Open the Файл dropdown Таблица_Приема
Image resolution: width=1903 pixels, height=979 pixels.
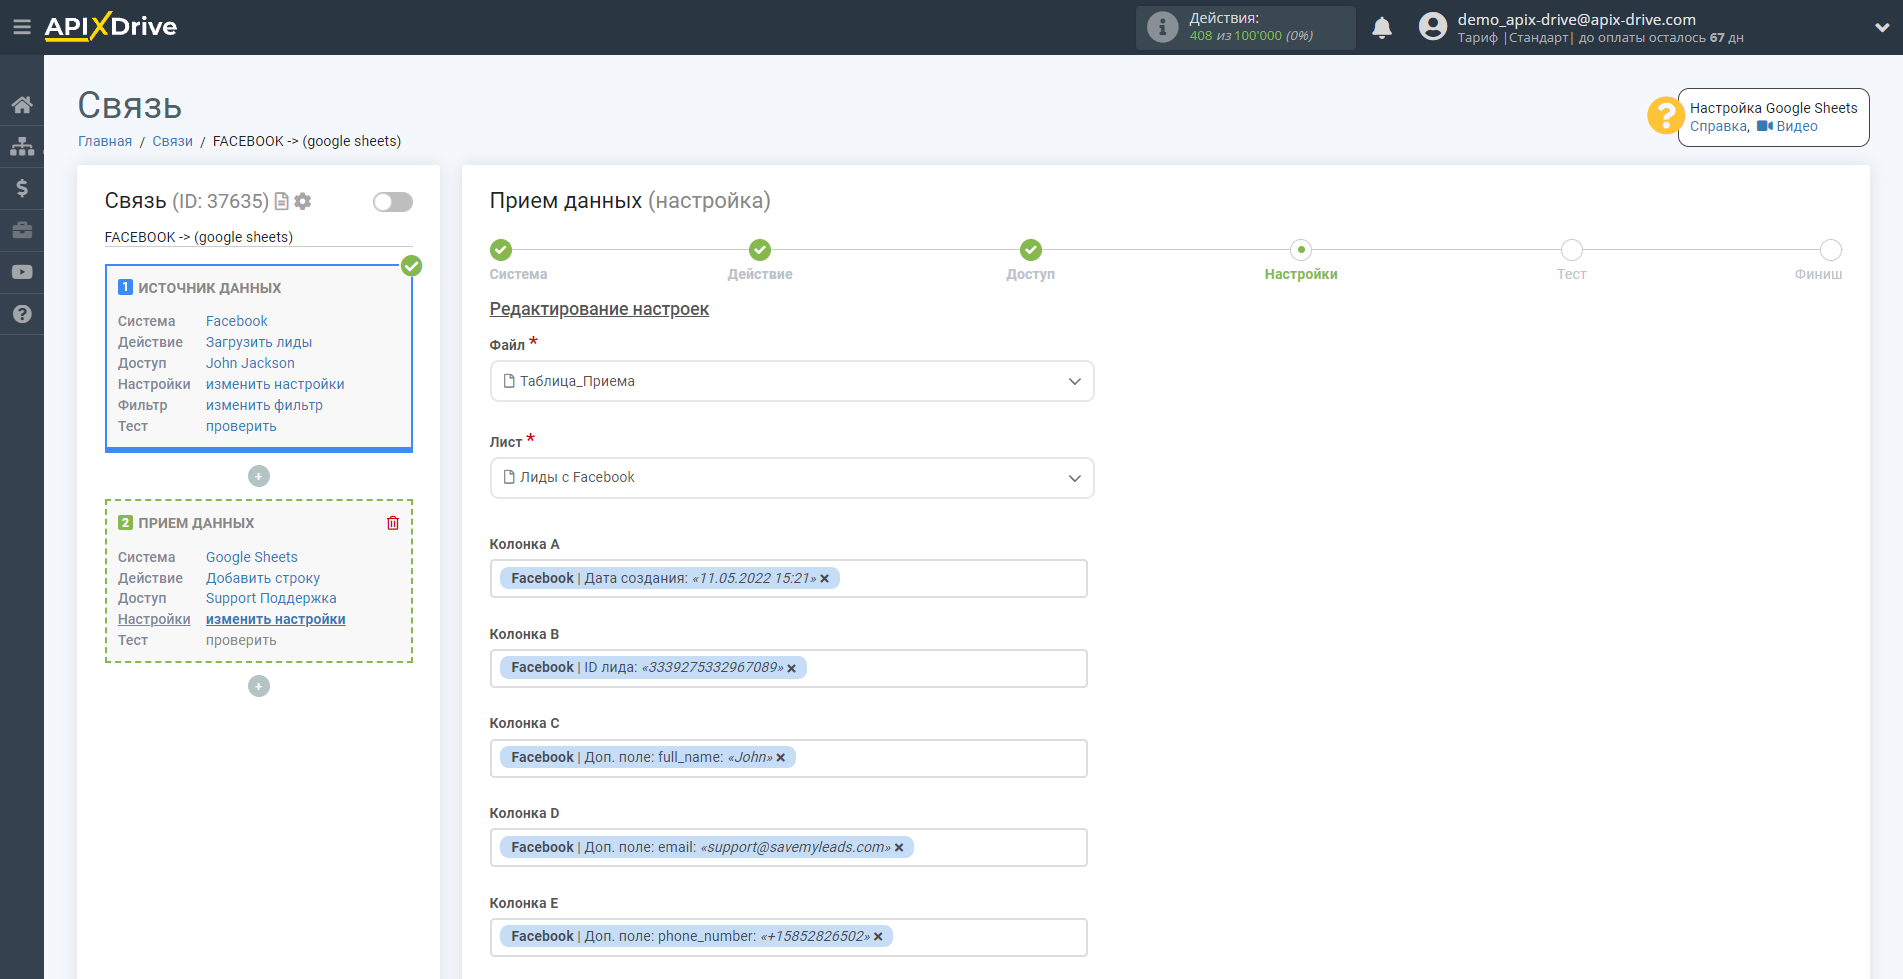coord(792,381)
